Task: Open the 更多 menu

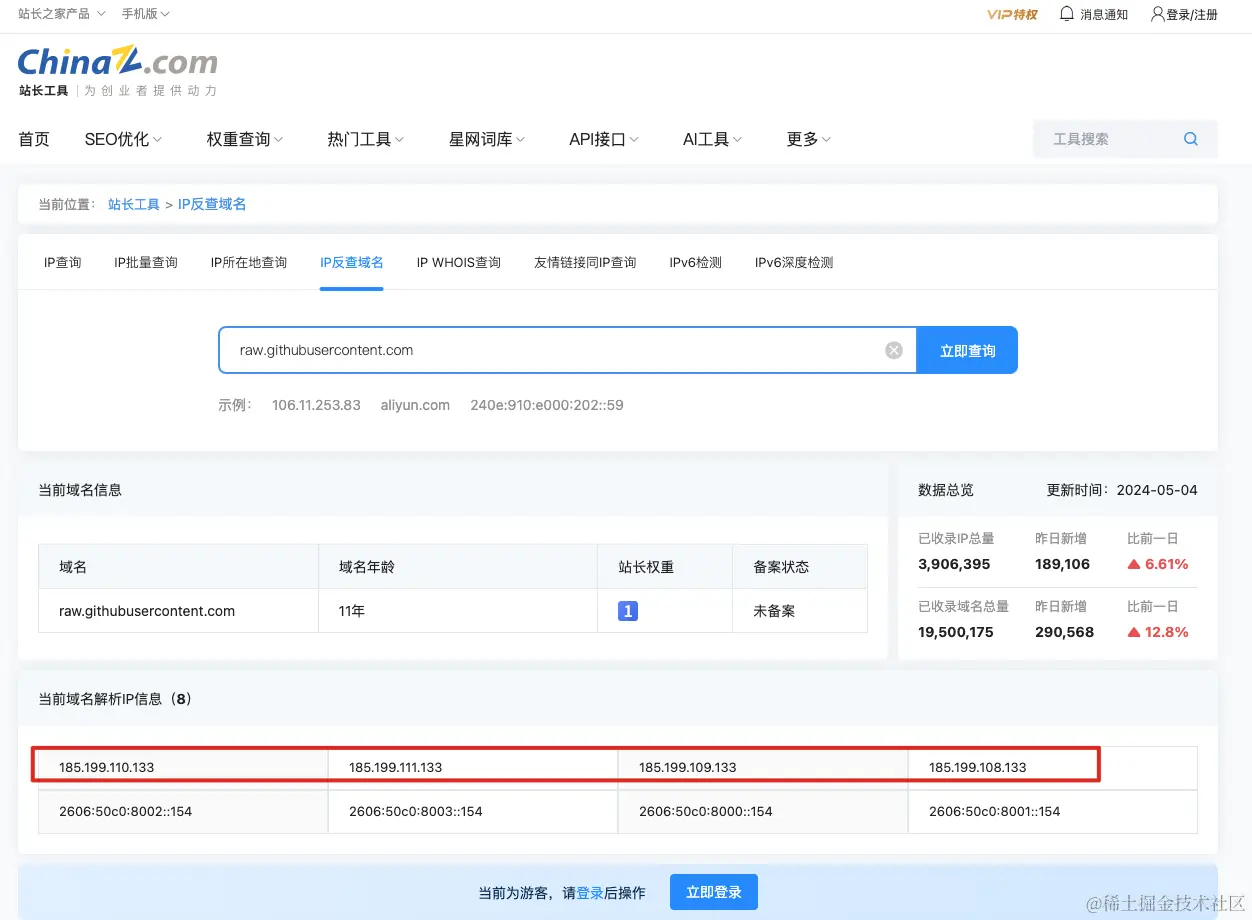Action: [x=808, y=139]
